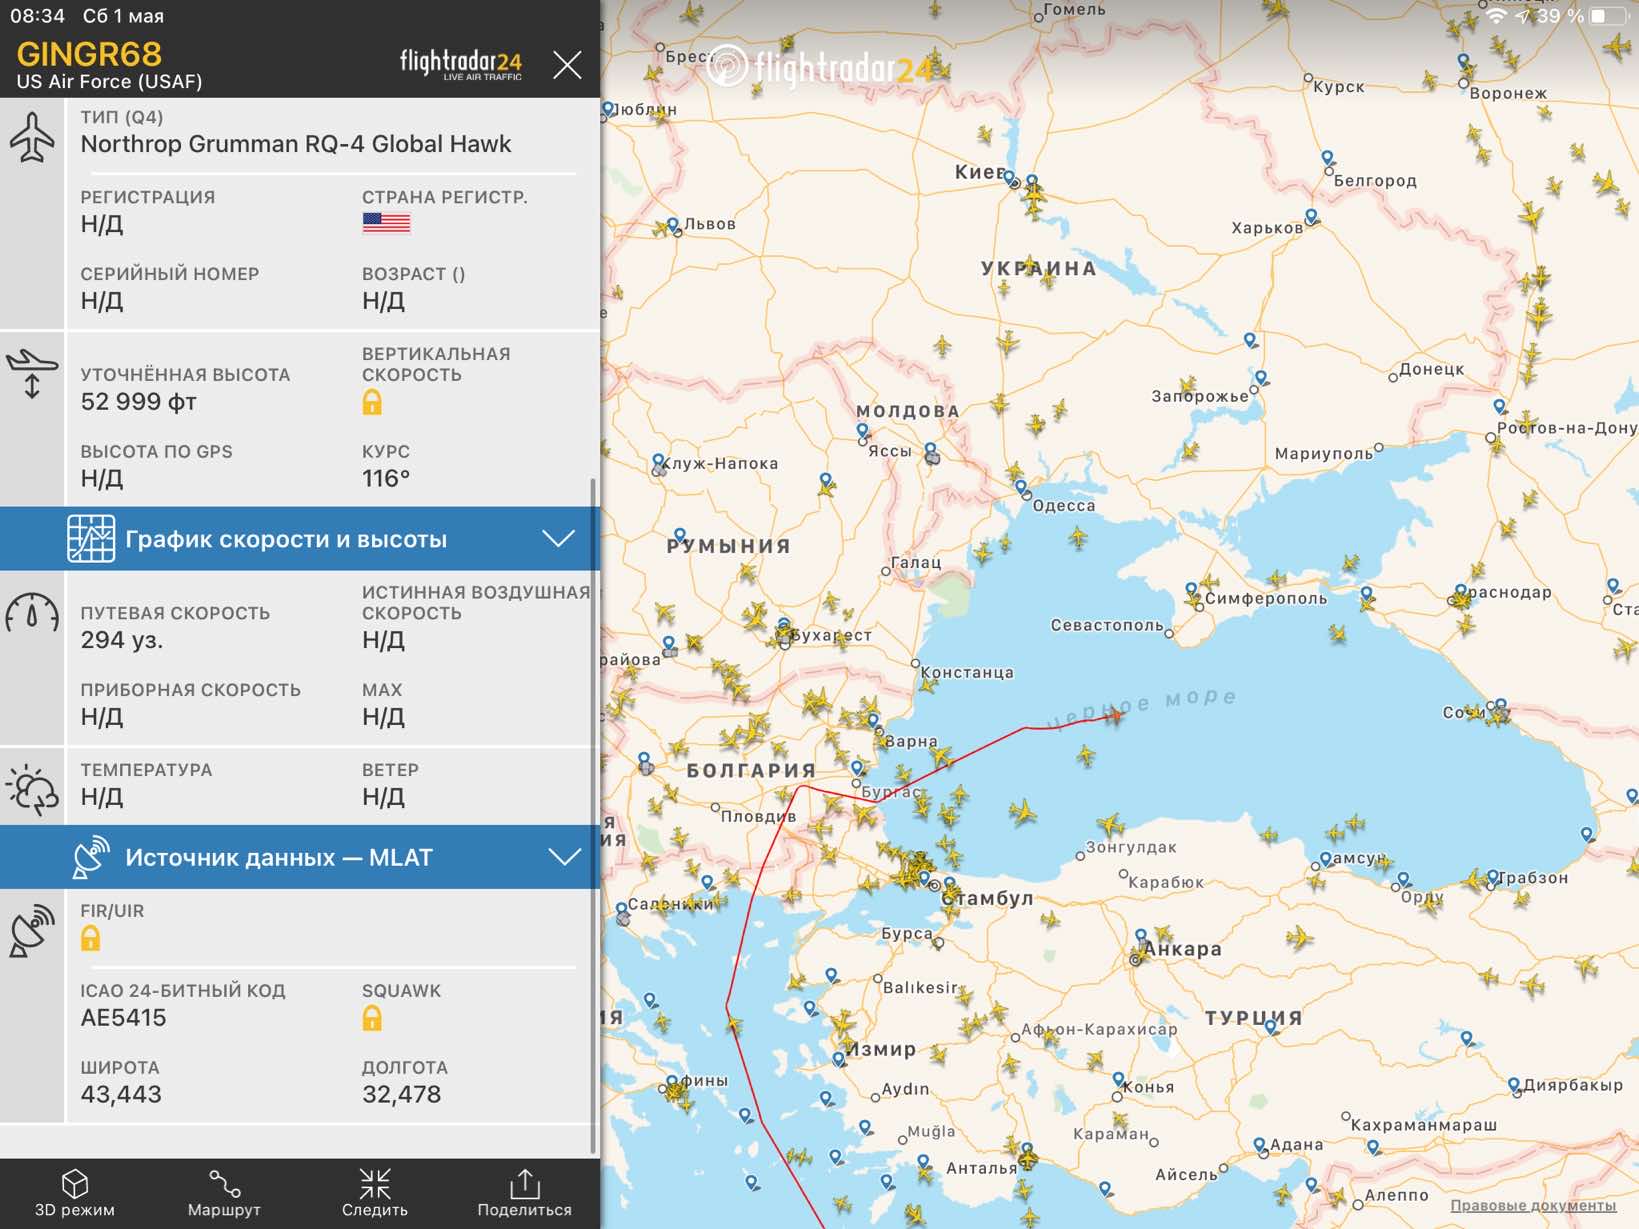This screenshot has width=1639, height=1229.
Task: Tap the airport pin at Трабзон
Action: click(x=1492, y=877)
